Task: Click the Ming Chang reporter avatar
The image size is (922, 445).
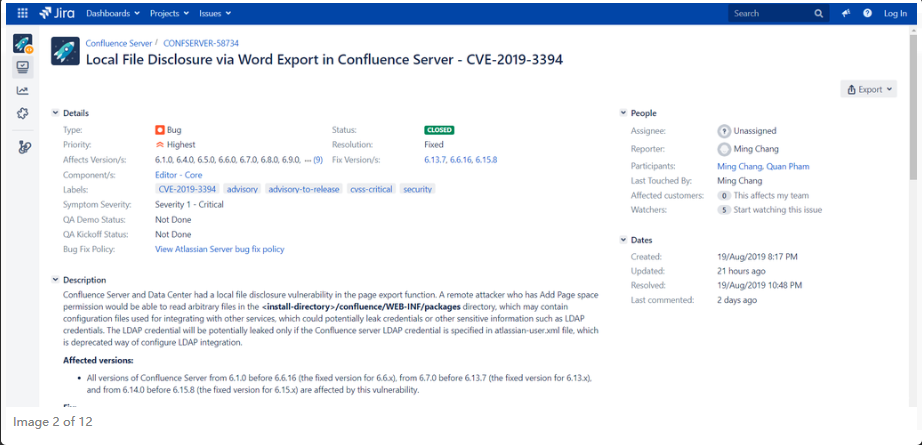Action: [x=724, y=149]
